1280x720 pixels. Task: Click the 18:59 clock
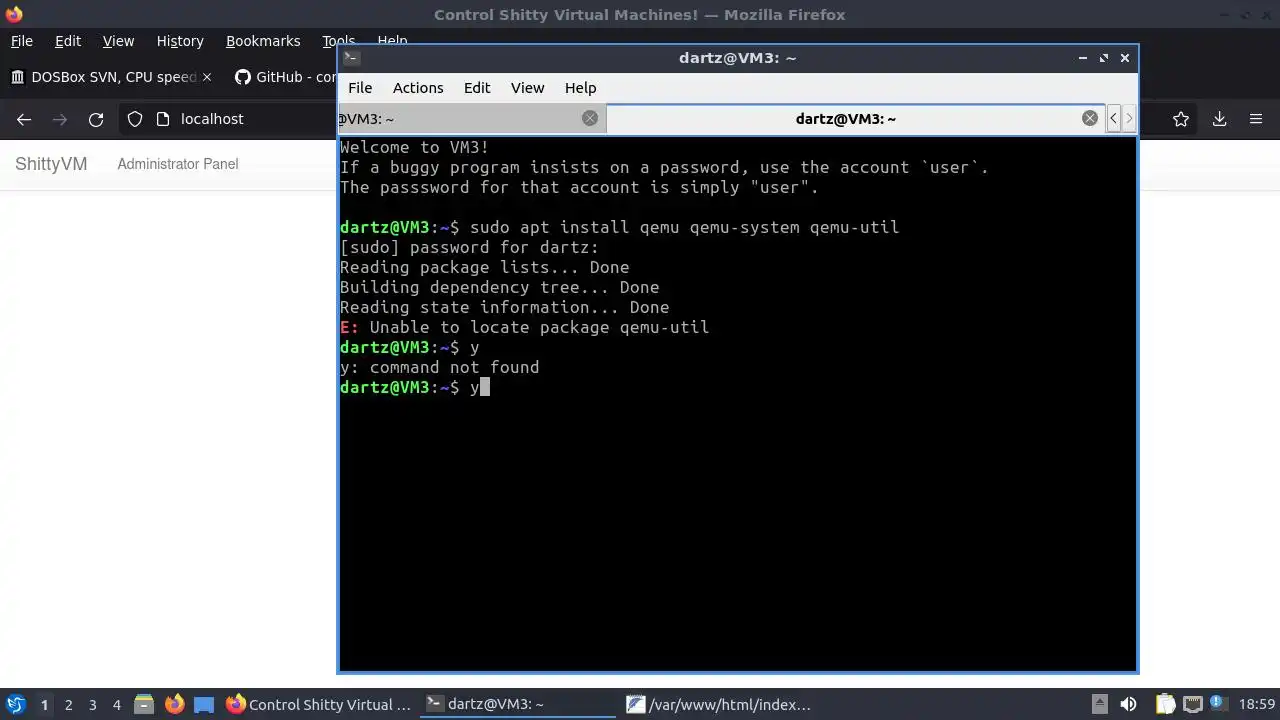tap(1257, 704)
